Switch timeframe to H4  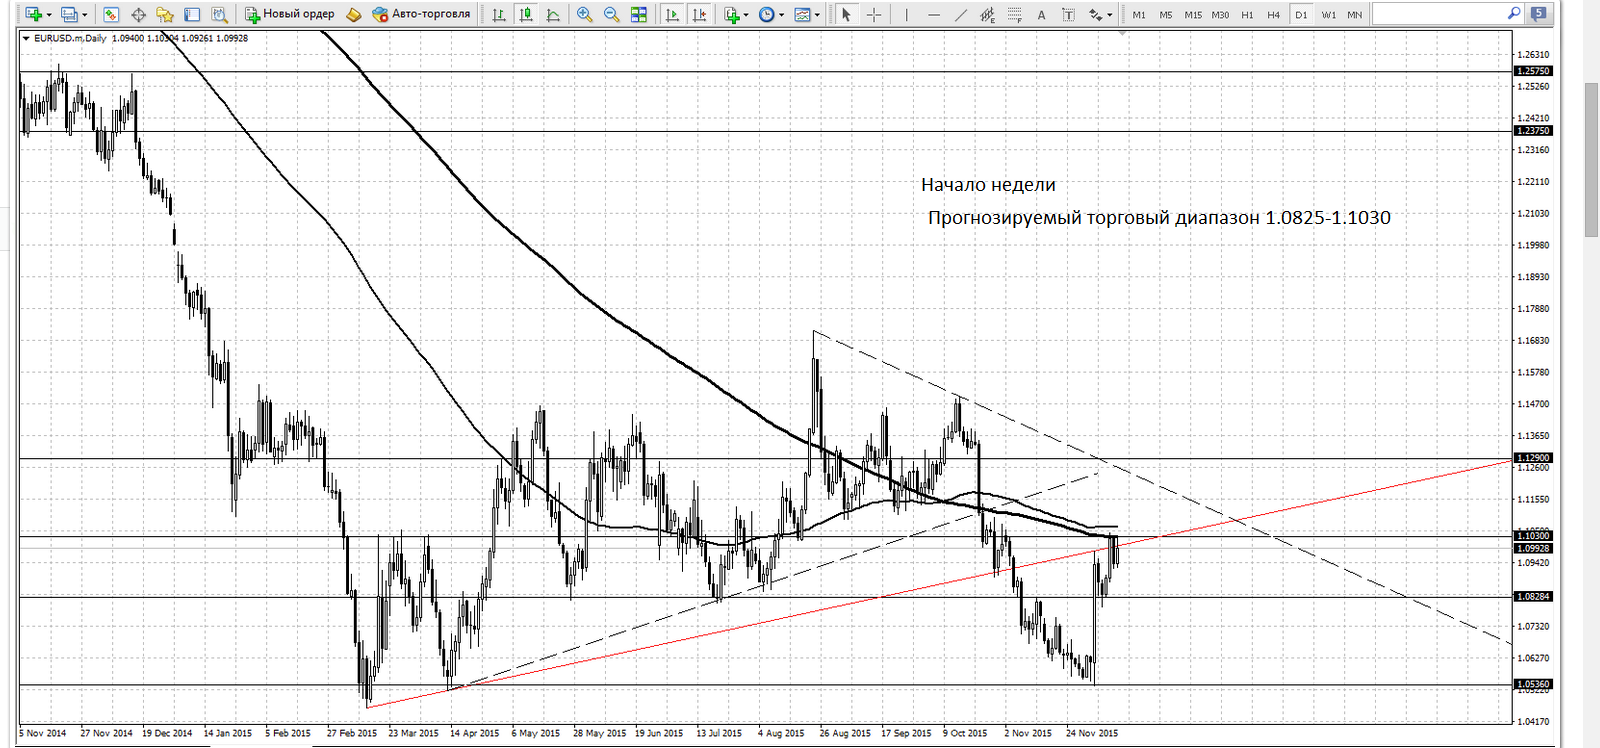click(x=1273, y=15)
